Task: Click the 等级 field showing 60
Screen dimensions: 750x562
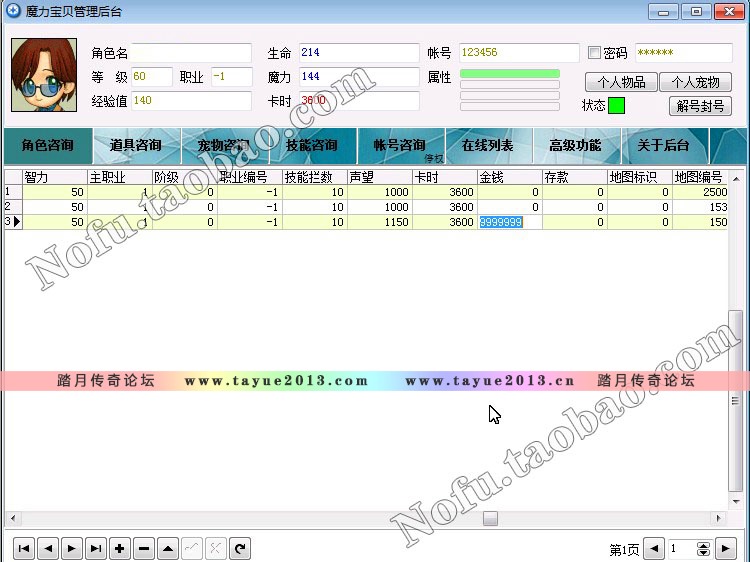Action: (152, 77)
